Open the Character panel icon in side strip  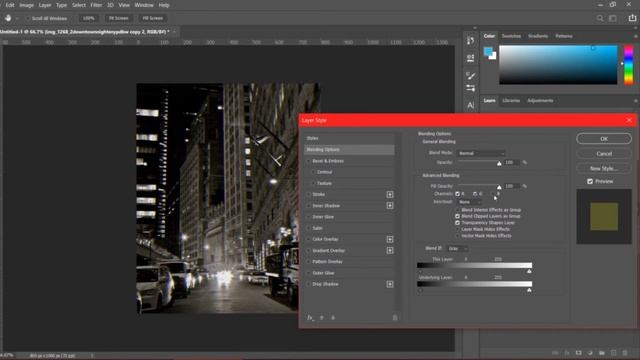tap(471, 106)
